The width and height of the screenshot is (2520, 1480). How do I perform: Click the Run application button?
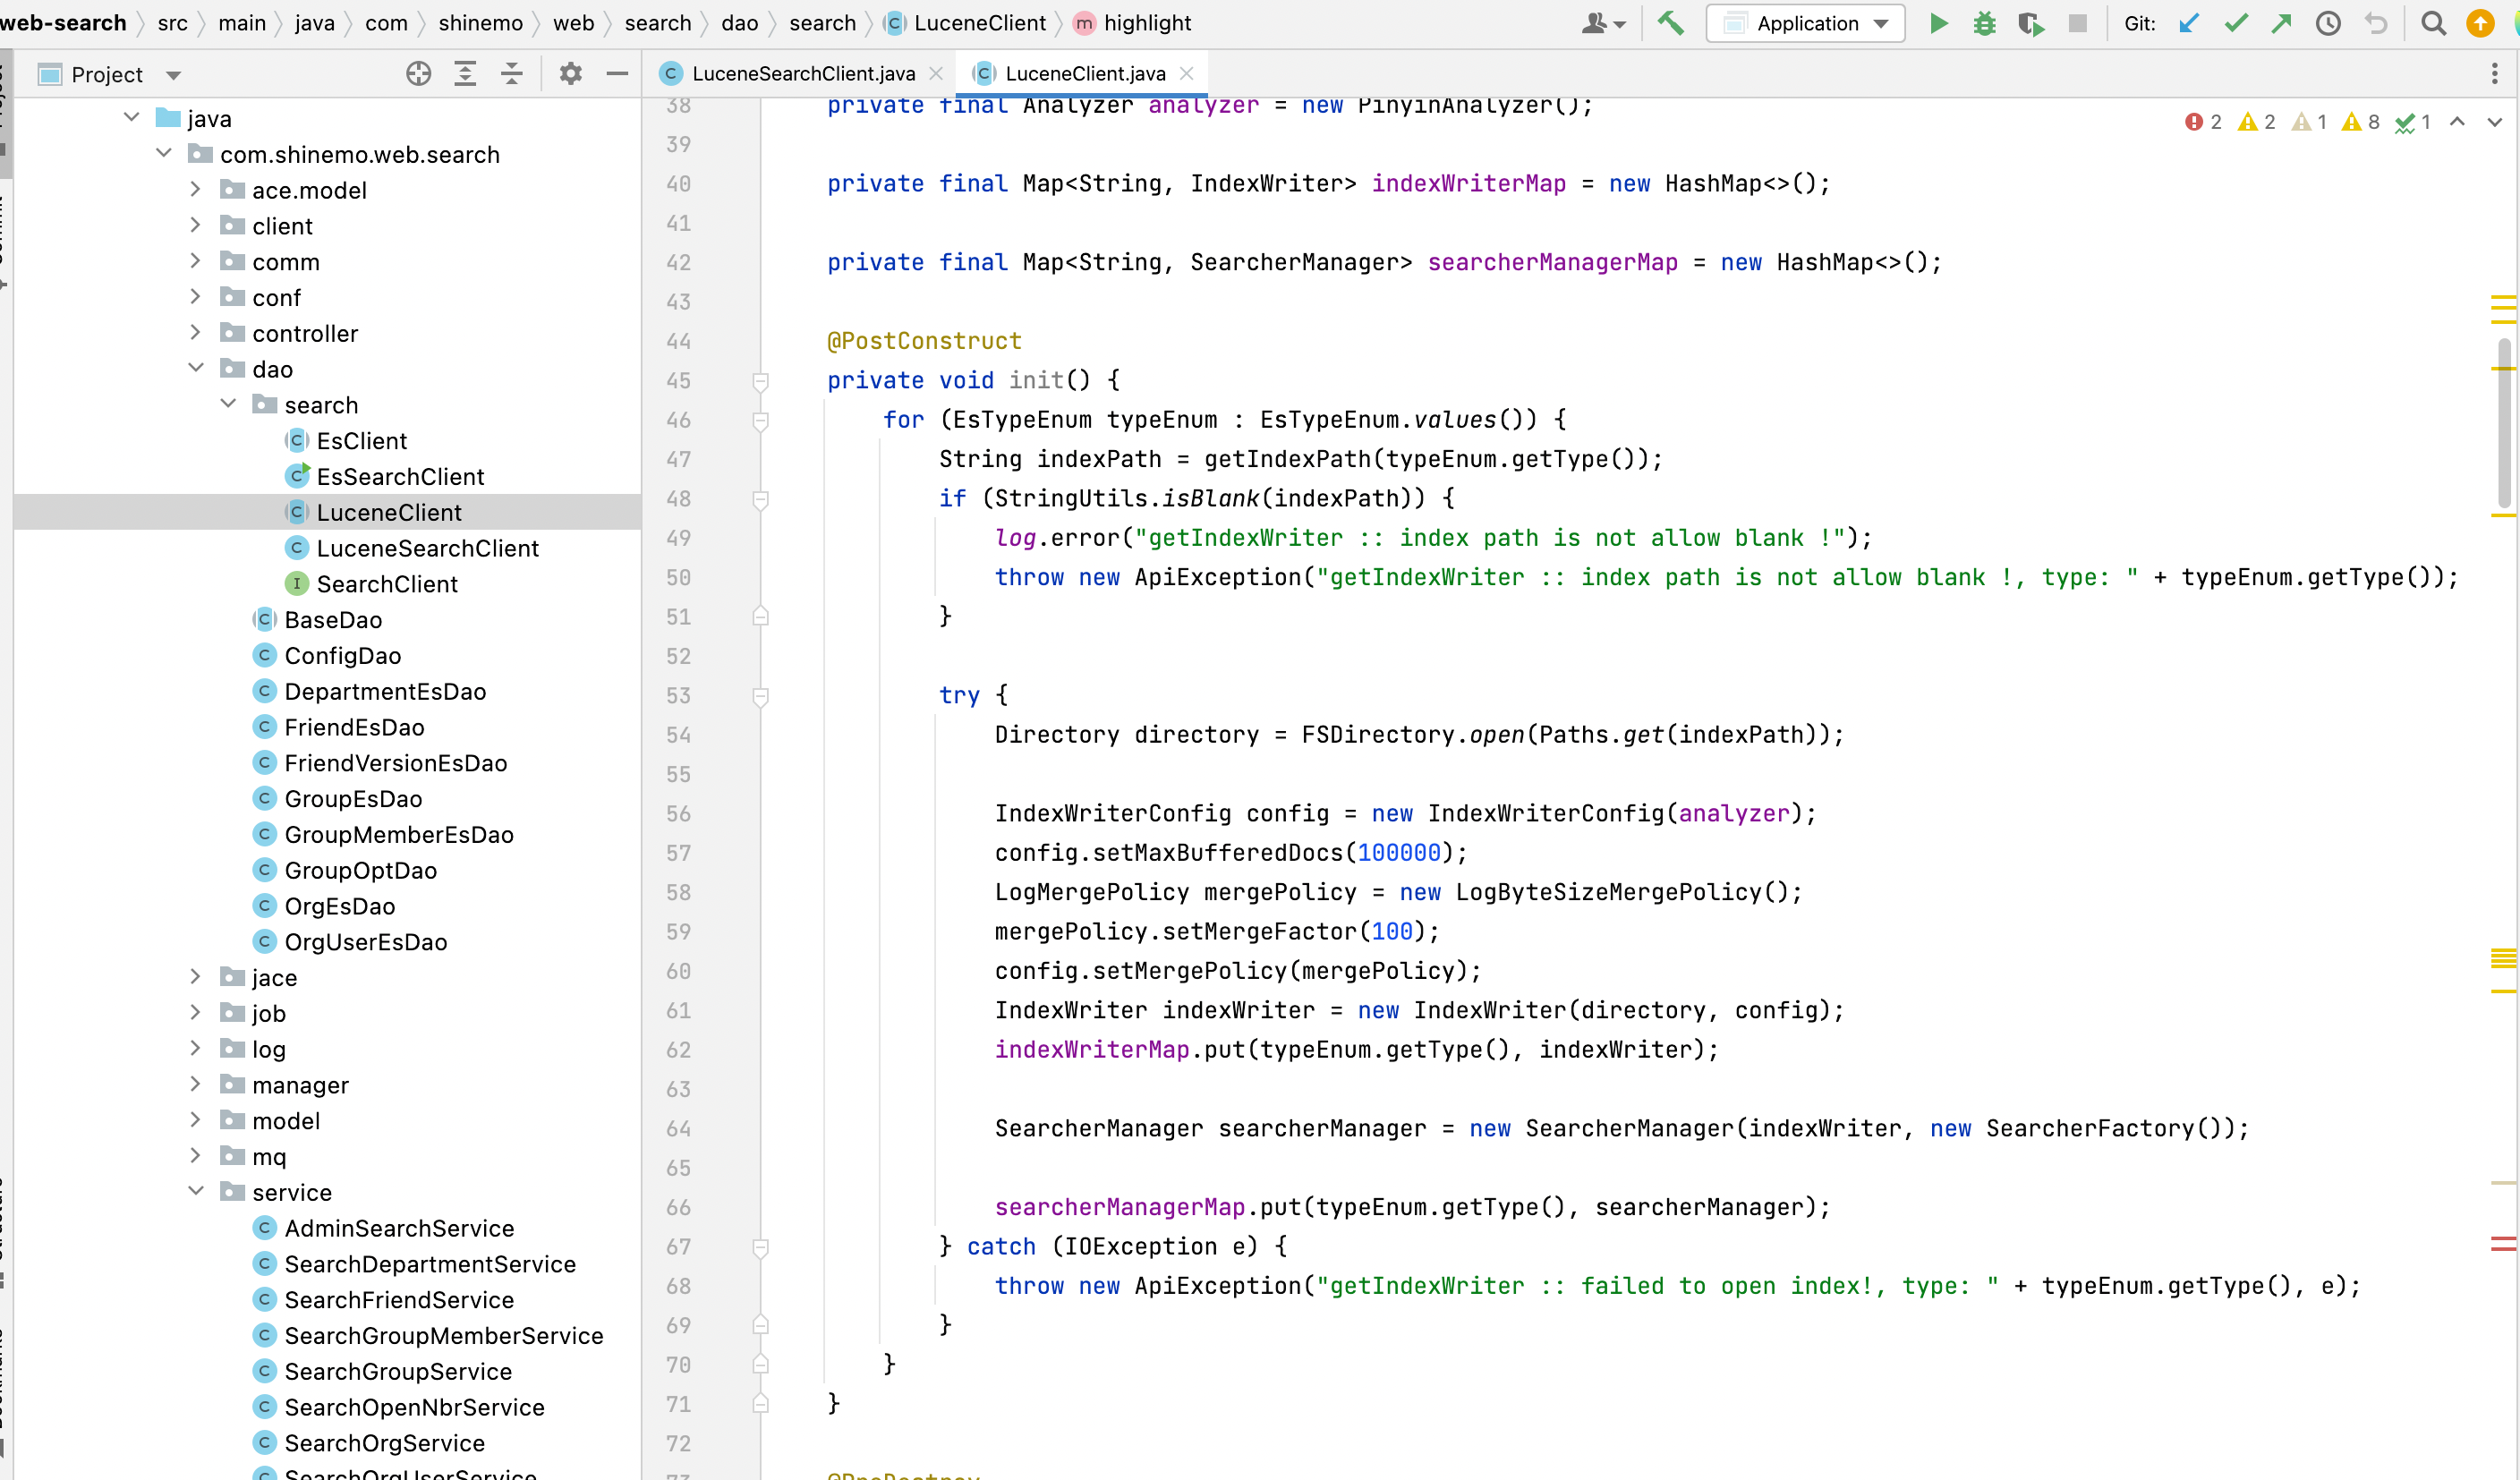coord(1937,23)
